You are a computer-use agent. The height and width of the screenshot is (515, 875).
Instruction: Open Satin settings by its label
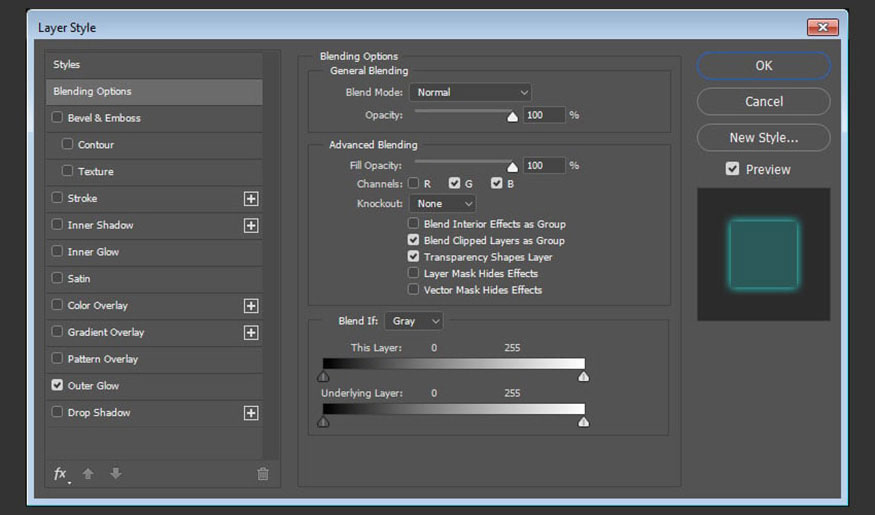(x=79, y=278)
